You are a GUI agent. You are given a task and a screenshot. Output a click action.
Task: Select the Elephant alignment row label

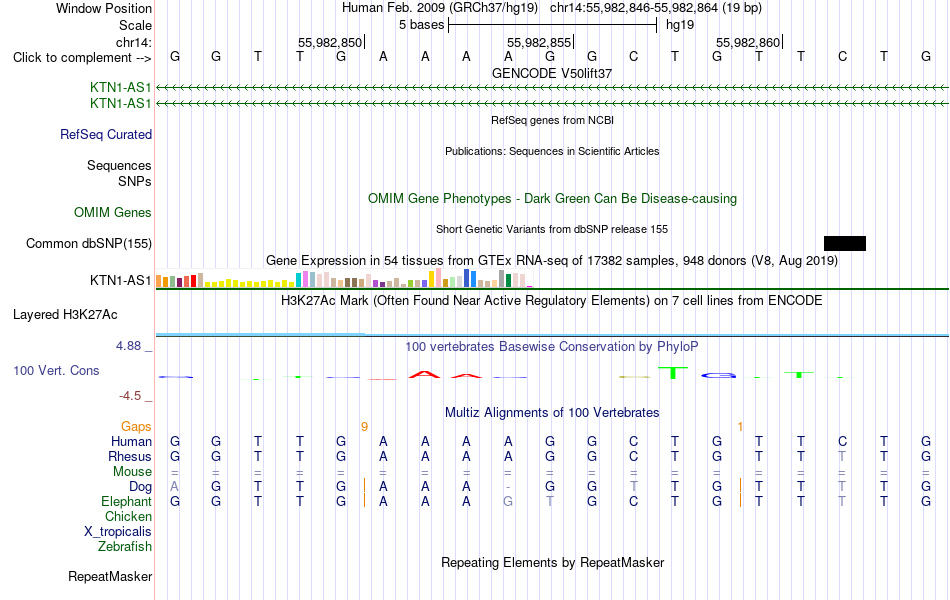click(127, 502)
